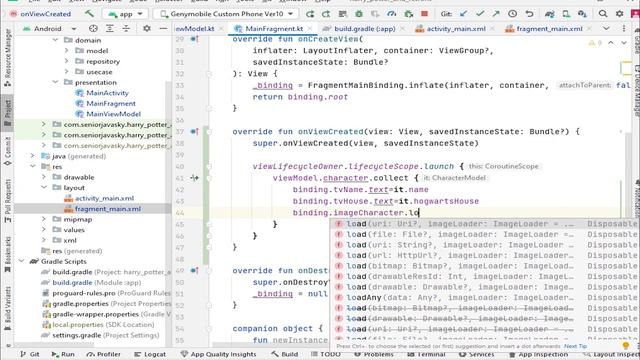
Task: Open the Git tool window
Action: click(x=30, y=354)
